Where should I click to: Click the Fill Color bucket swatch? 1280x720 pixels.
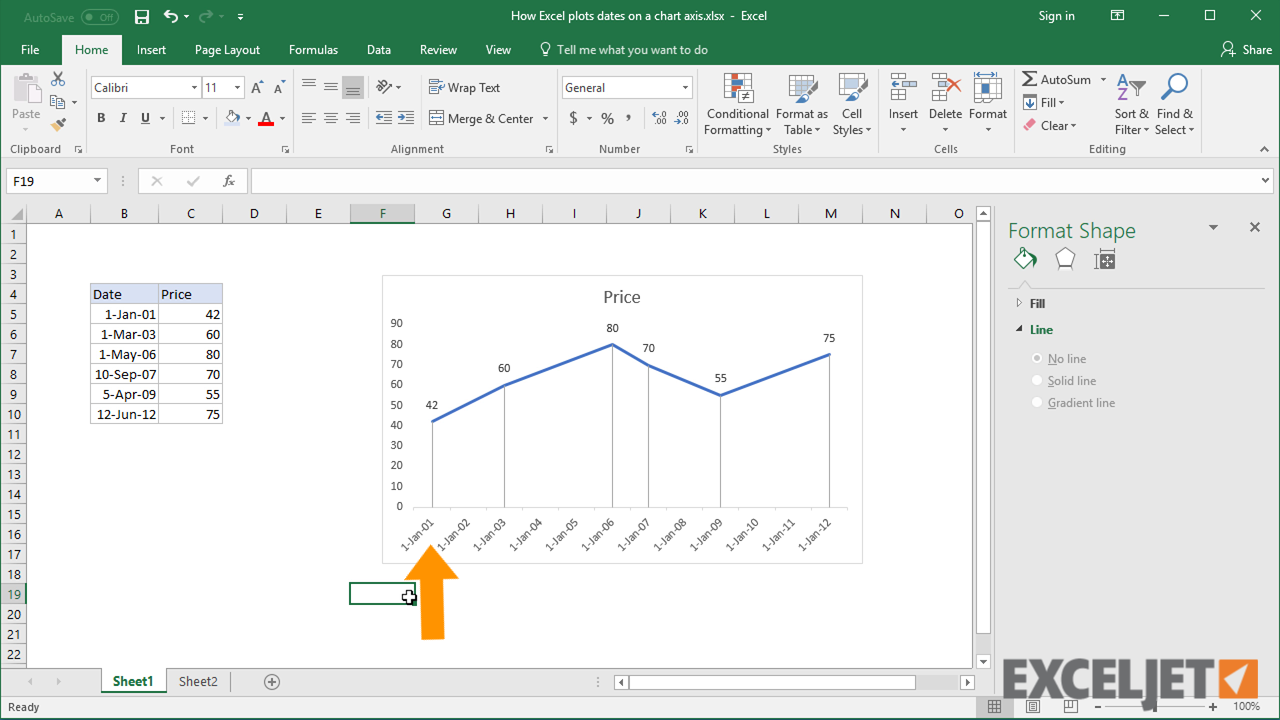tap(232, 118)
